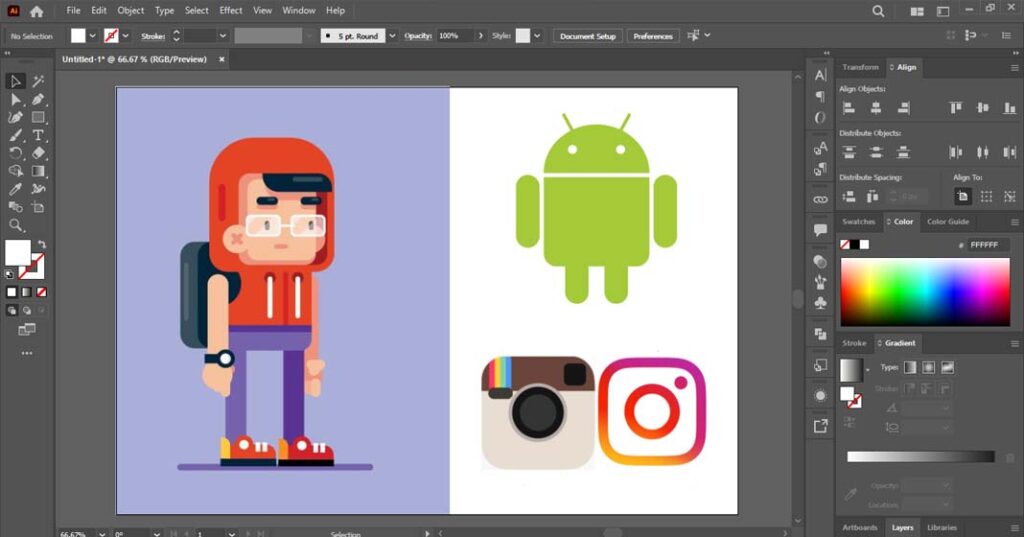Set fill to None mode button
This screenshot has height=537, width=1024.
coord(42,292)
